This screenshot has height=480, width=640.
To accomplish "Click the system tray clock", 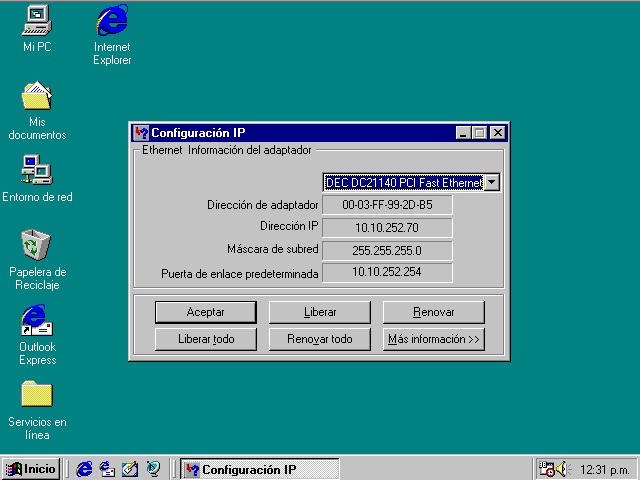I will pos(604,469).
